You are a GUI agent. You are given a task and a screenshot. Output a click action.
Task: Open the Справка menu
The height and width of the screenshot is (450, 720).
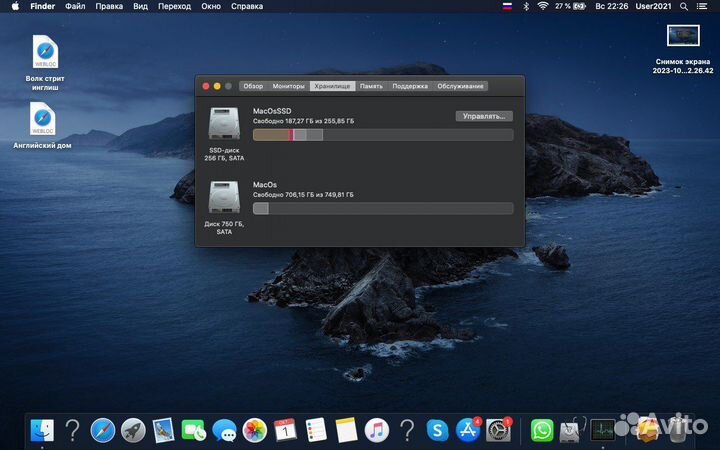coord(247,6)
